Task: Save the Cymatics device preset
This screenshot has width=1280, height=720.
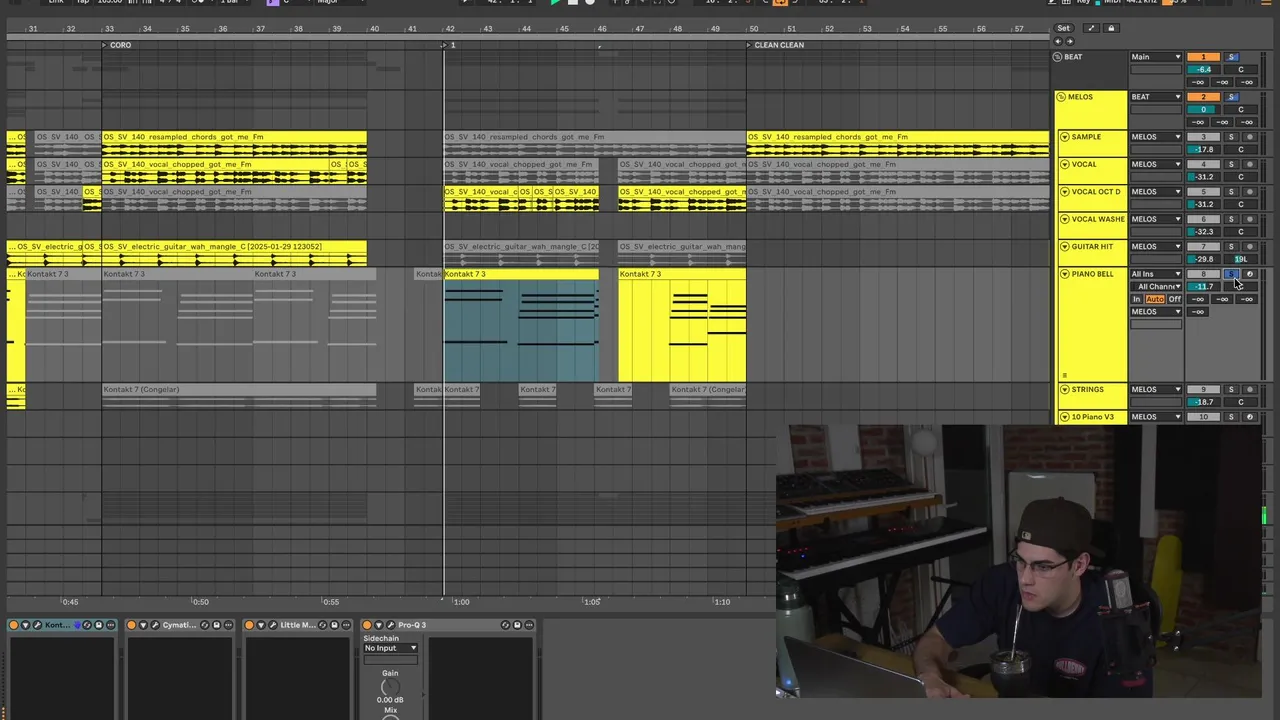Action: (x=216, y=625)
